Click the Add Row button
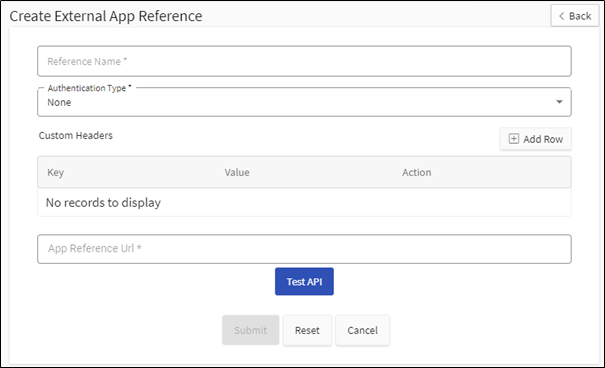 [x=536, y=139]
